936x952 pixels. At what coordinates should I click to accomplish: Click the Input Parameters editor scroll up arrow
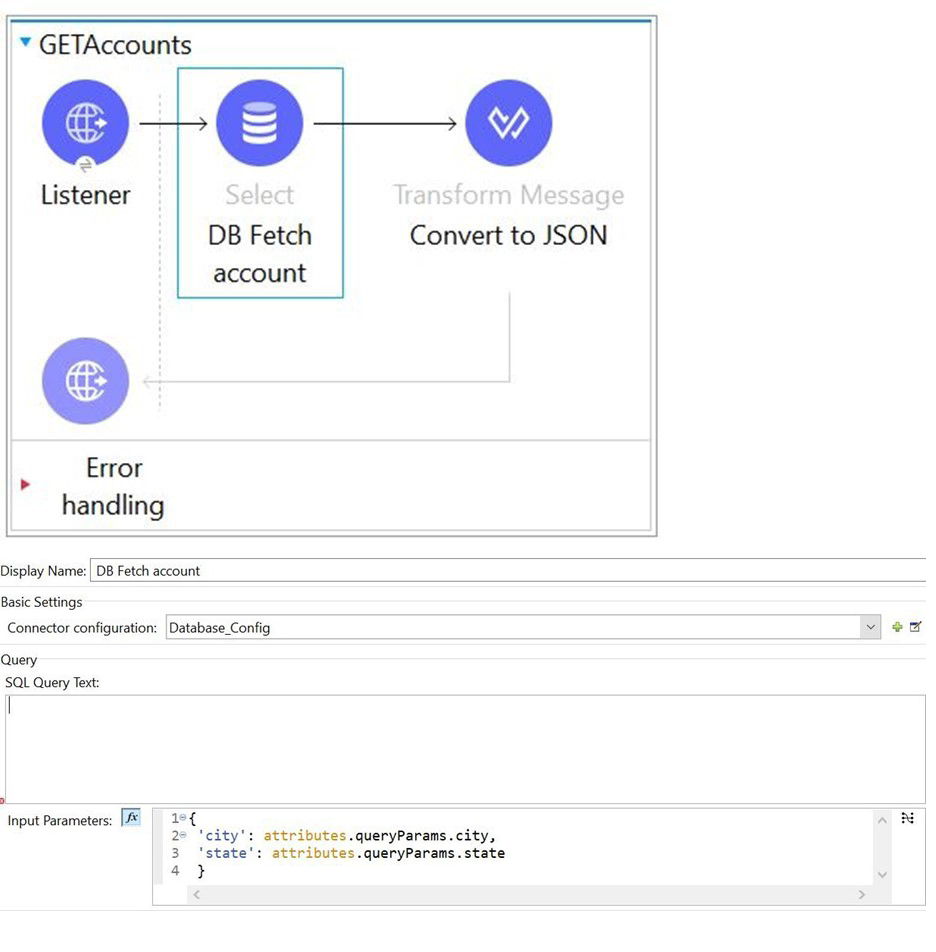[882, 820]
